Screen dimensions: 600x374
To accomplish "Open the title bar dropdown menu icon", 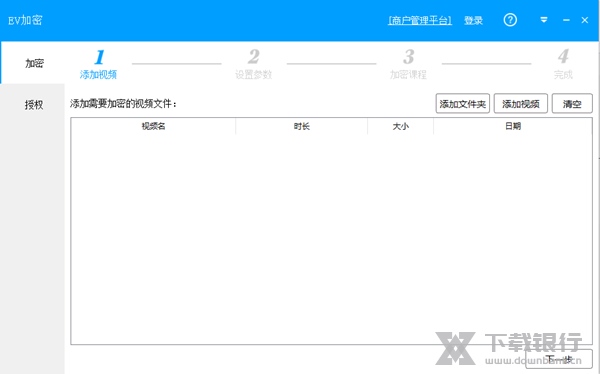I will [x=544, y=20].
